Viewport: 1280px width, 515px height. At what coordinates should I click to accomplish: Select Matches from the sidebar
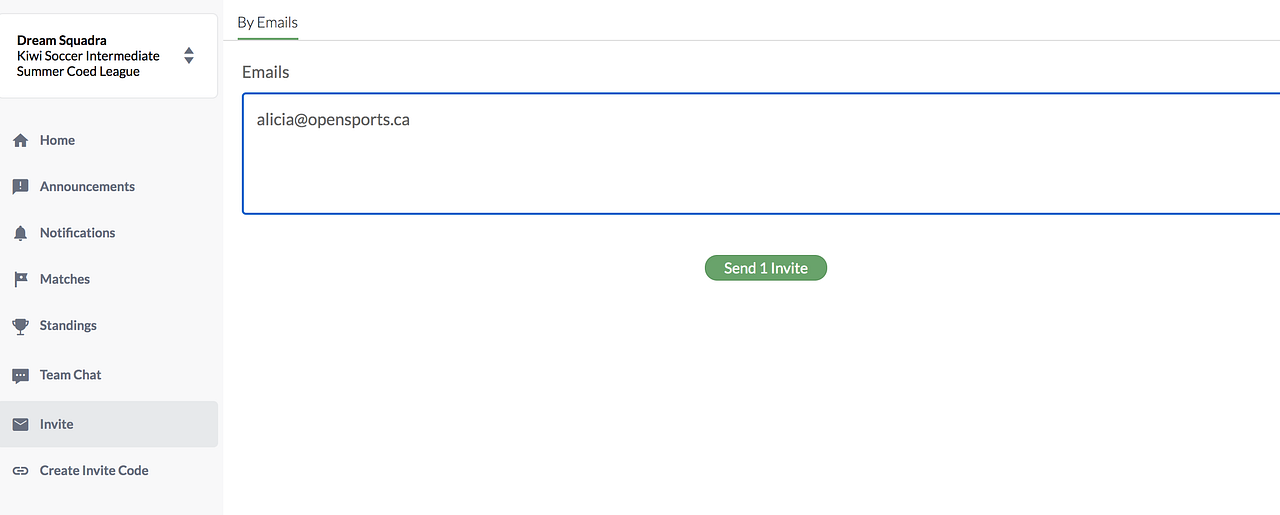click(65, 280)
